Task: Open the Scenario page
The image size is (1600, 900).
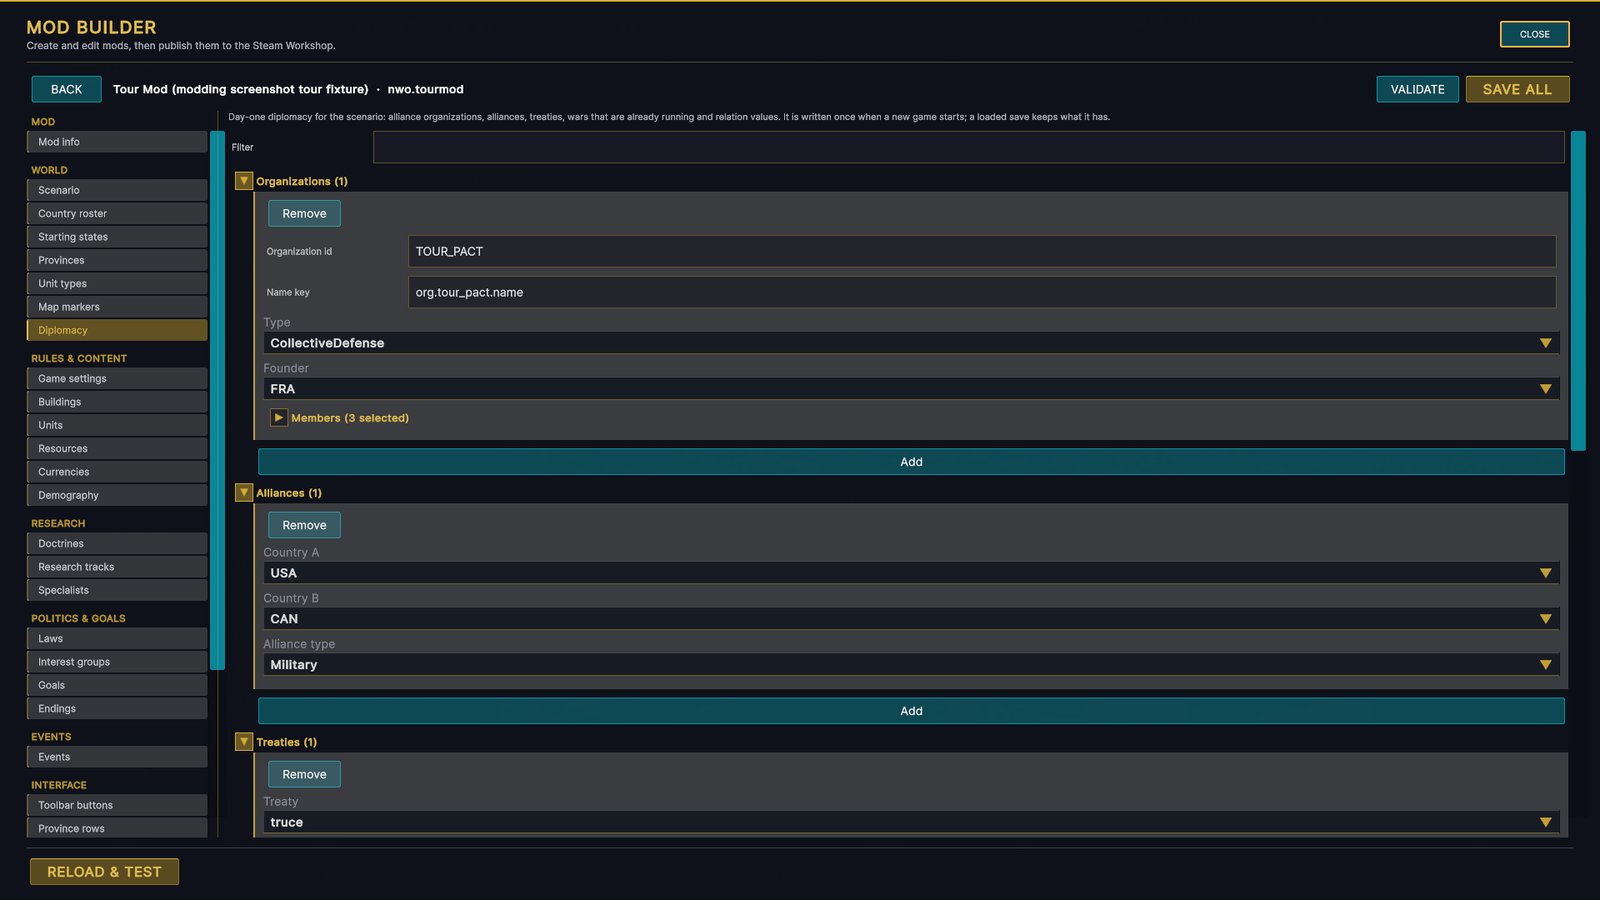Action: click(117, 190)
